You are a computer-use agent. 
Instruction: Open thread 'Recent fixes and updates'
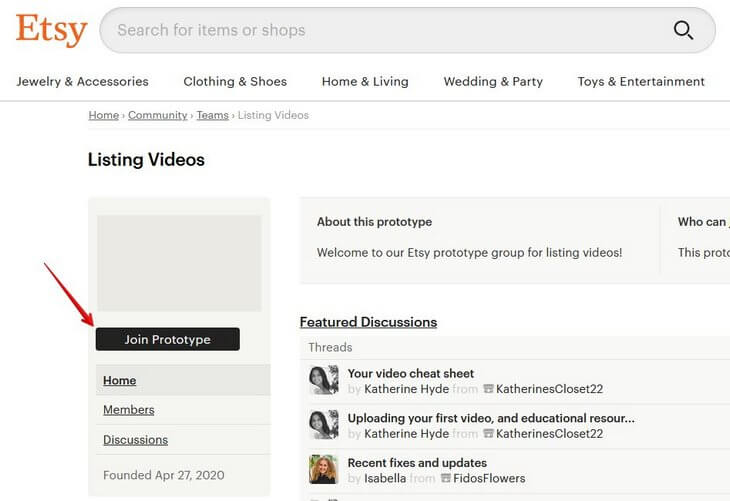point(417,463)
